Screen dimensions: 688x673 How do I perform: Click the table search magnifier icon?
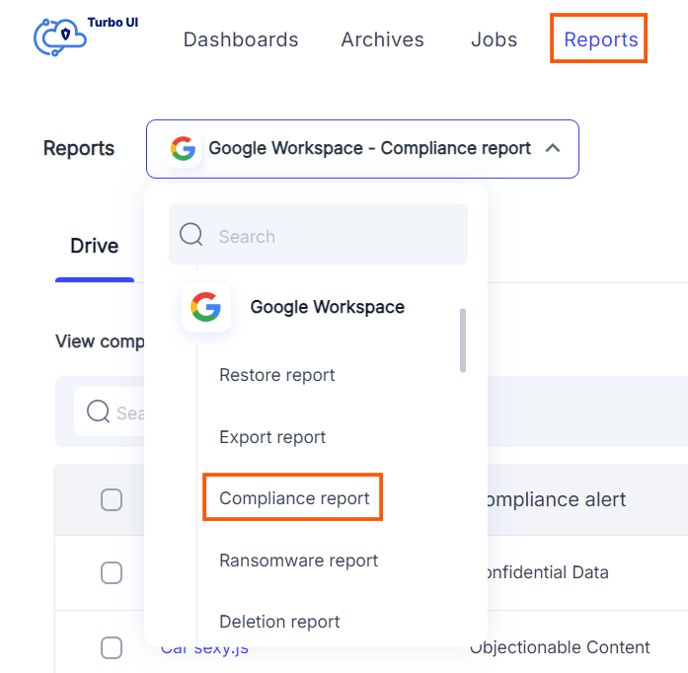tap(98, 411)
